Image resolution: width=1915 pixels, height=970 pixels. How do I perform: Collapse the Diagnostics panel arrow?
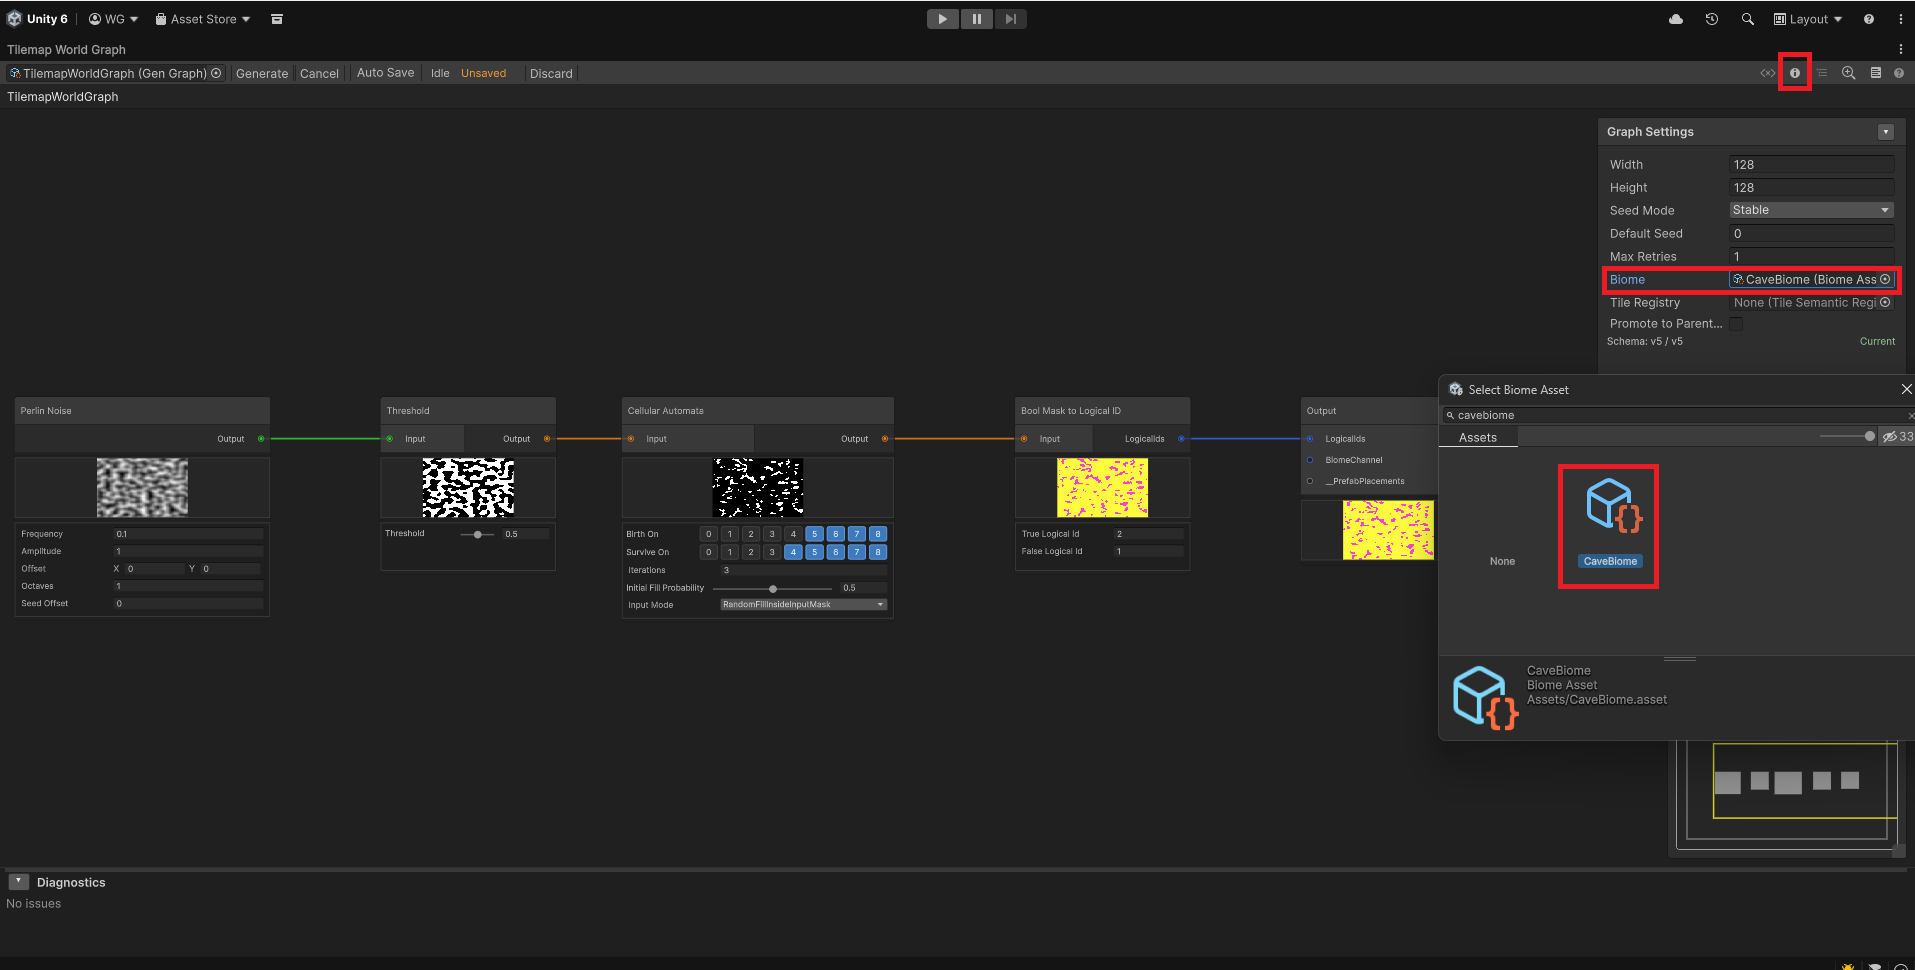(x=18, y=881)
